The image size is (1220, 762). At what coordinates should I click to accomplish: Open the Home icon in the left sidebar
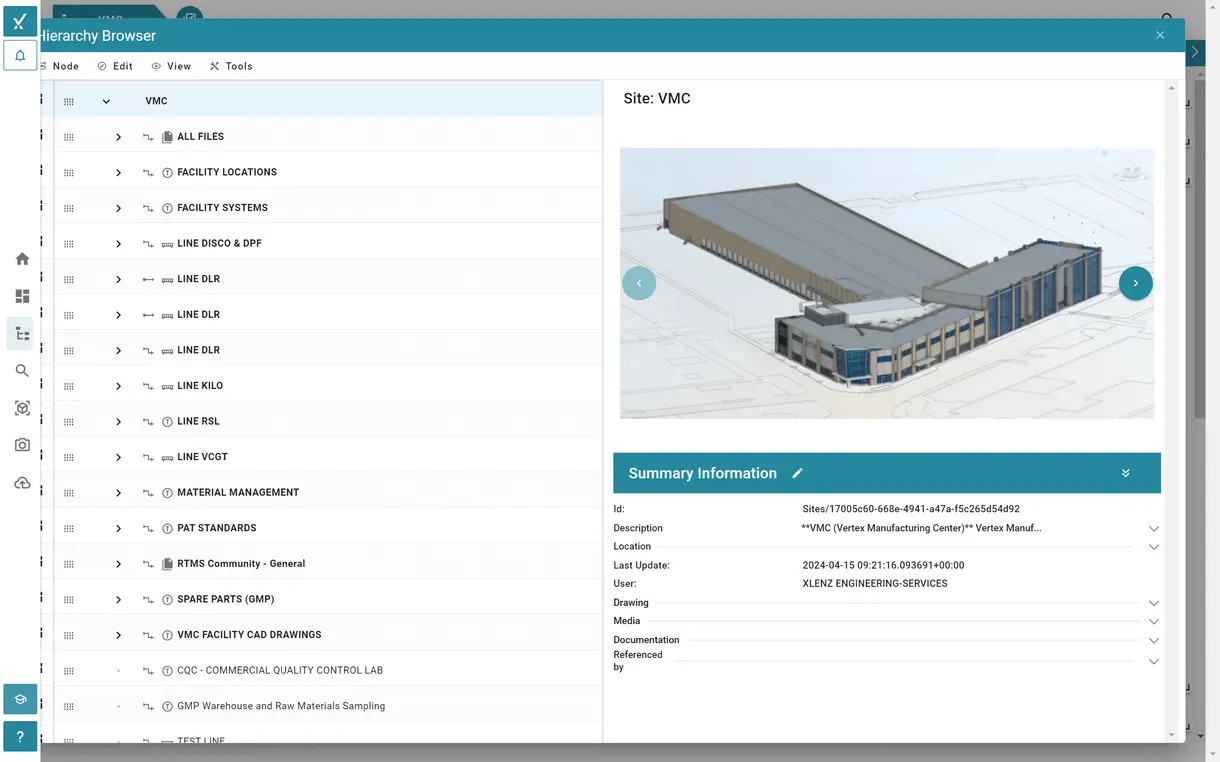click(22, 259)
